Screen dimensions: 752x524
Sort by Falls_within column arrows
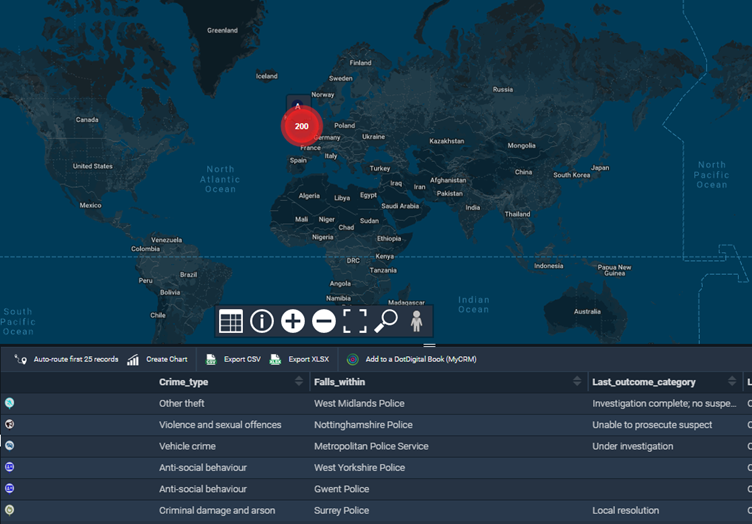click(x=577, y=382)
